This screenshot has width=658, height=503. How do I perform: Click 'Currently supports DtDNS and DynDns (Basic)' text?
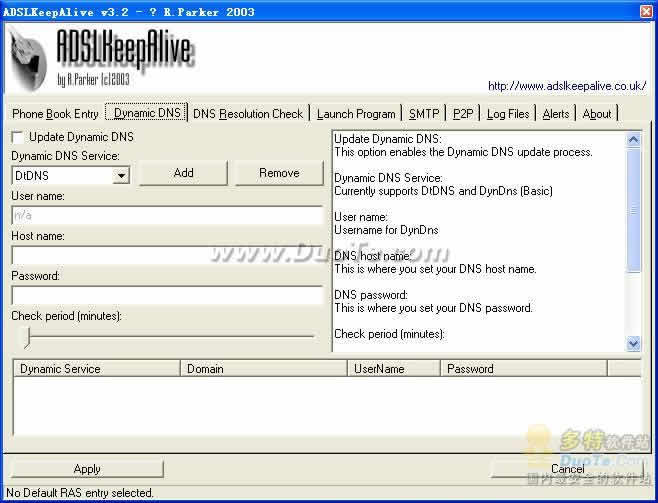click(443, 191)
